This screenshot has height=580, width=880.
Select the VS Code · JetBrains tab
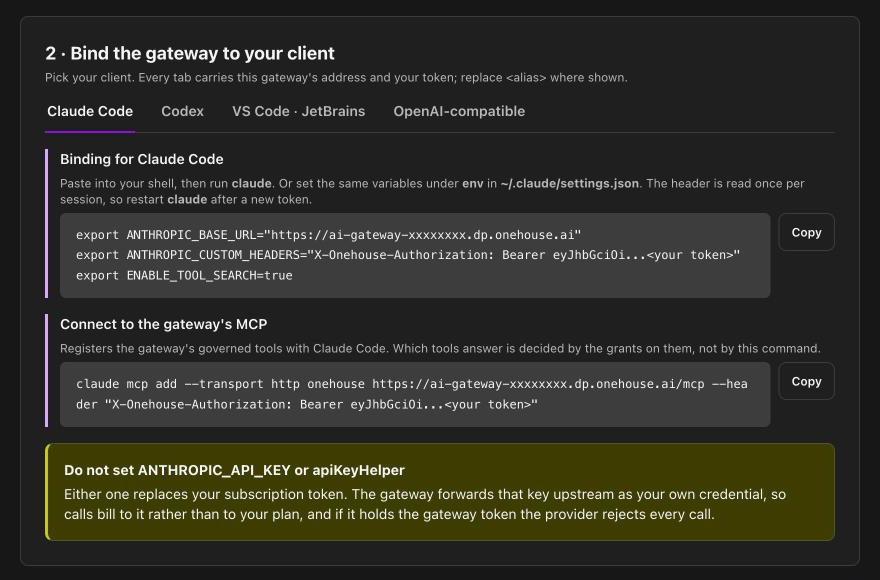coord(299,111)
